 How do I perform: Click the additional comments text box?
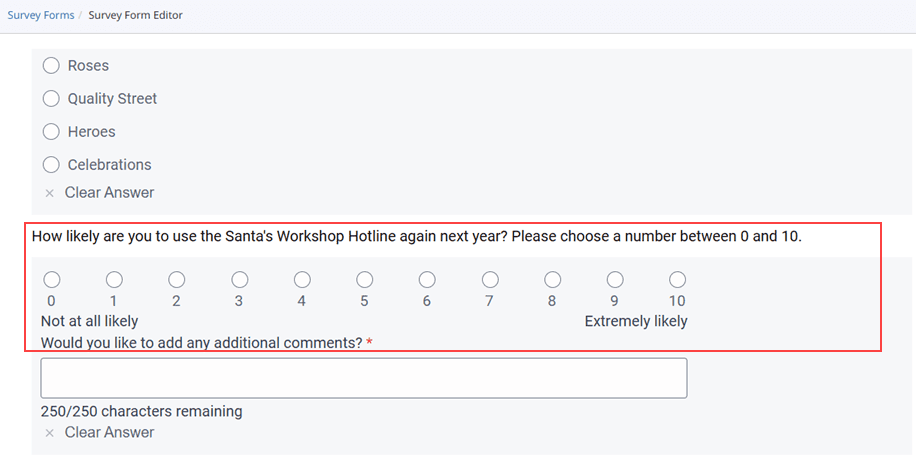click(363, 378)
